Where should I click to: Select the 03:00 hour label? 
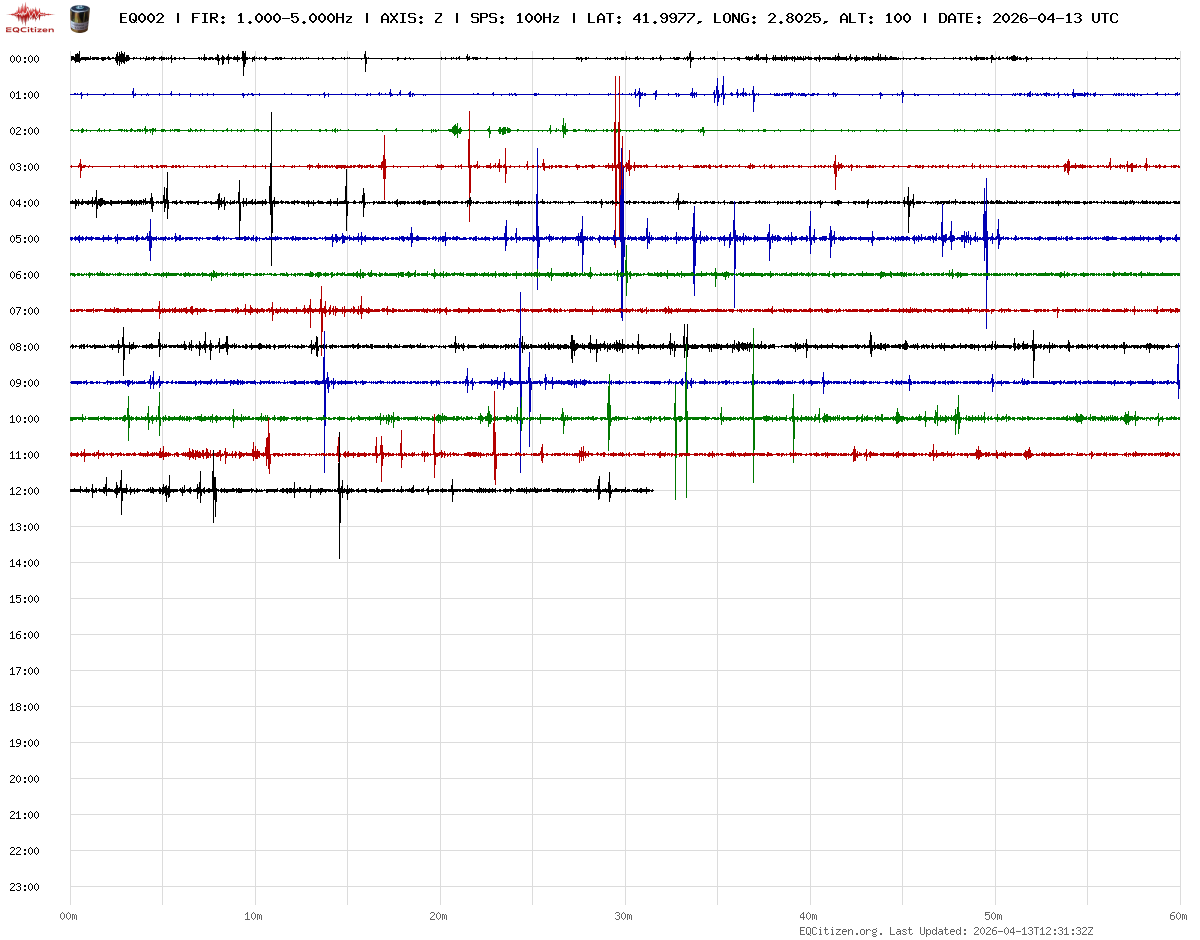point(24,167)
